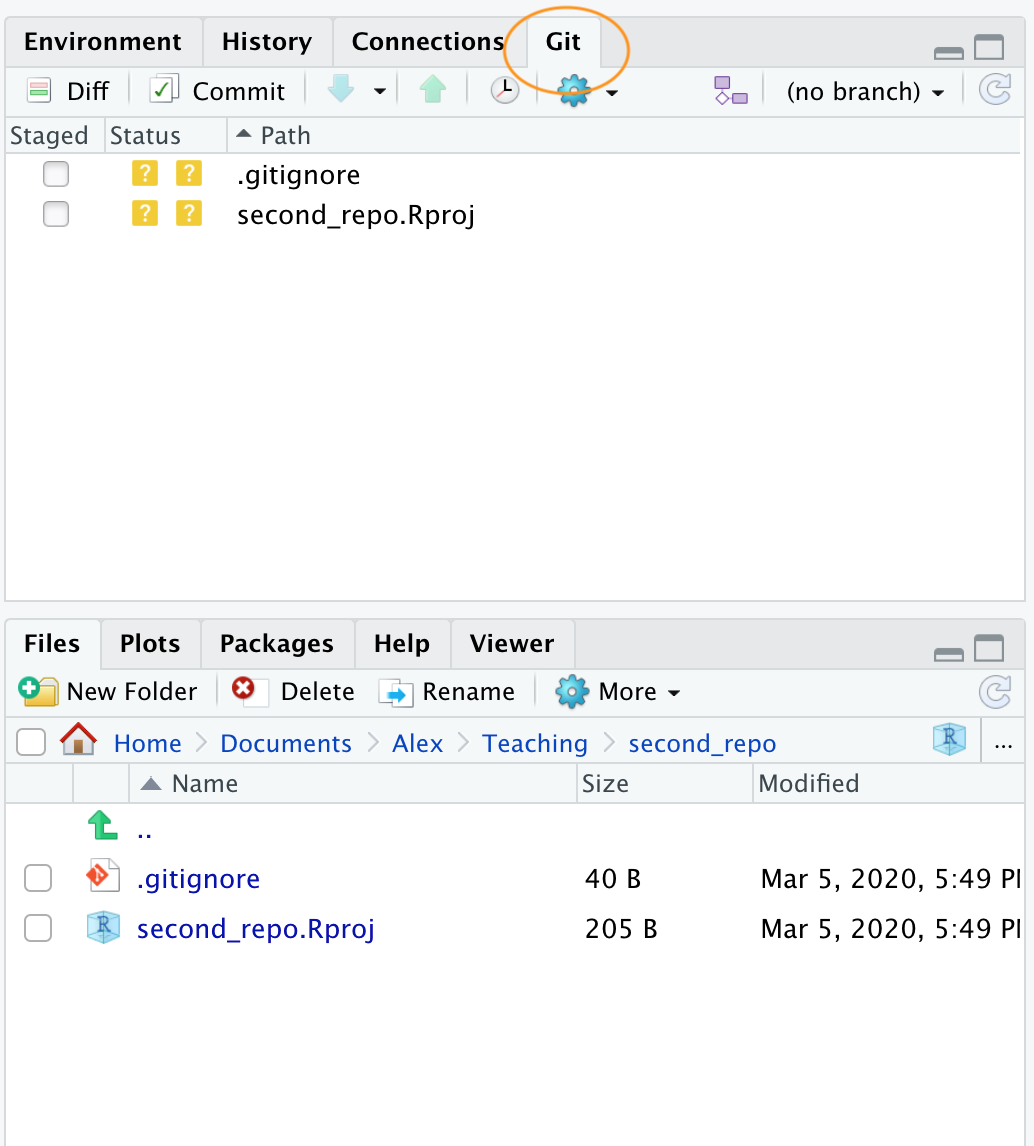The image size is (1034, 1146).
Task: Open Git history clock icon
Action: click(505, 91)
